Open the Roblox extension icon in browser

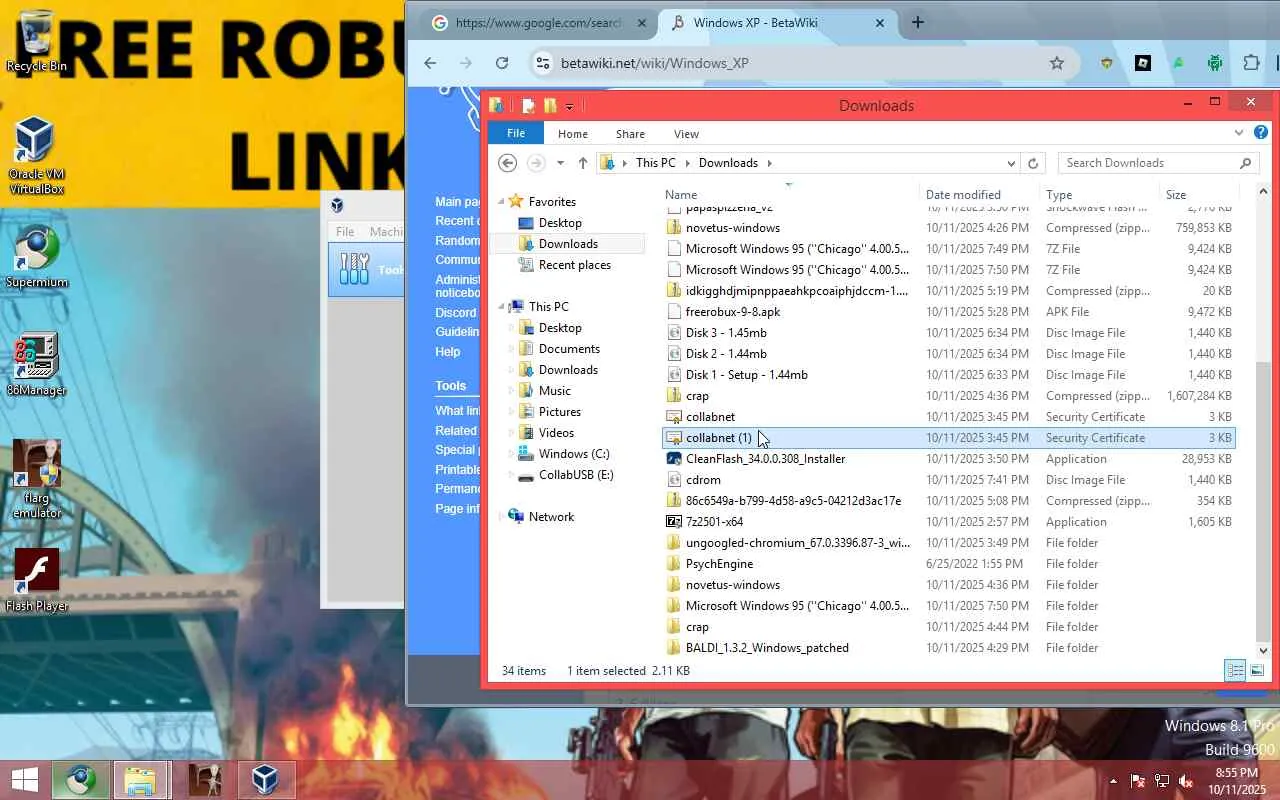[x=1143, y=63]
